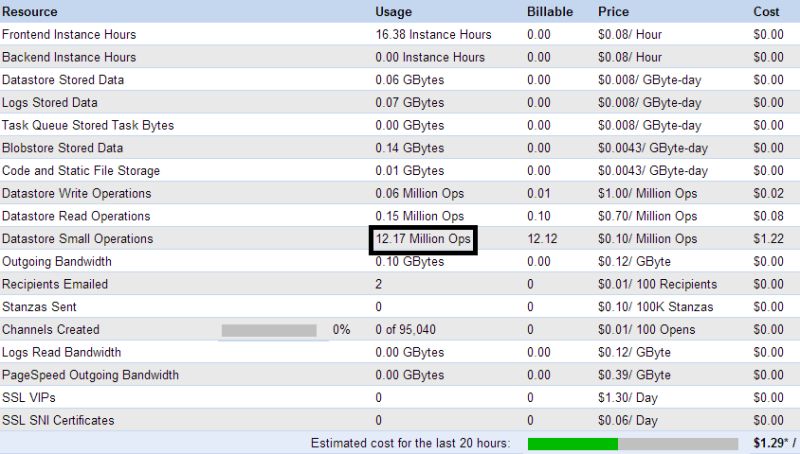Select the Frontend Instance Hours row label

point(69,35)
